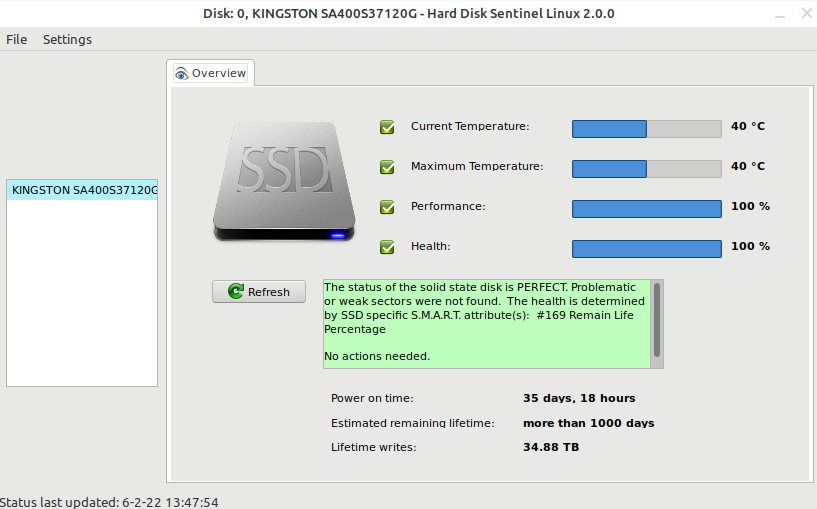
Task: Click the Maximum Temperature "40 °C" value
Action: point(748,166)
